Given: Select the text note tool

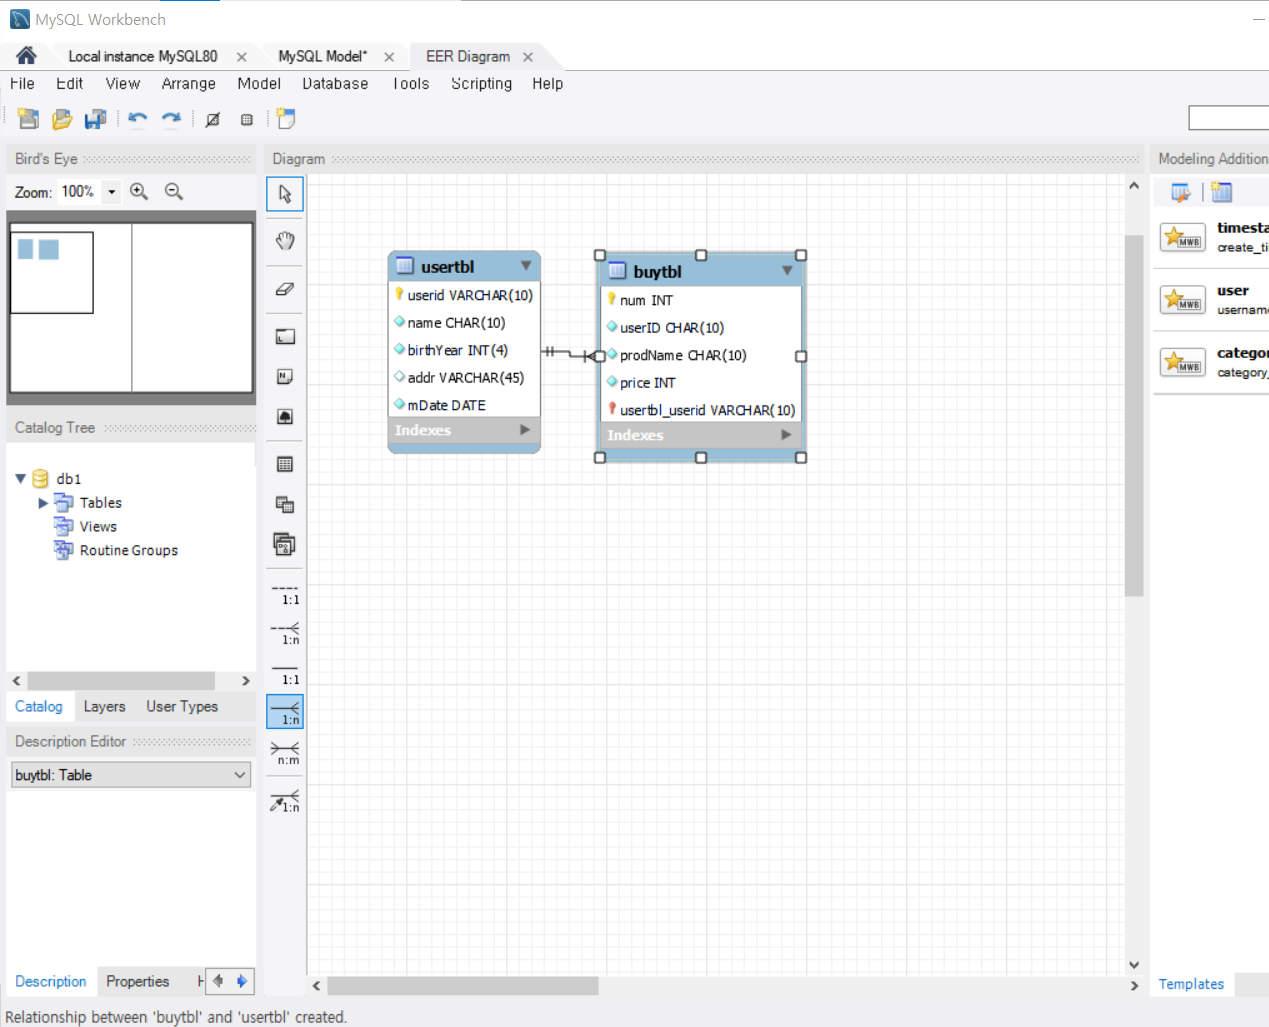Looking at the screenshot, I should coord(285,377).
